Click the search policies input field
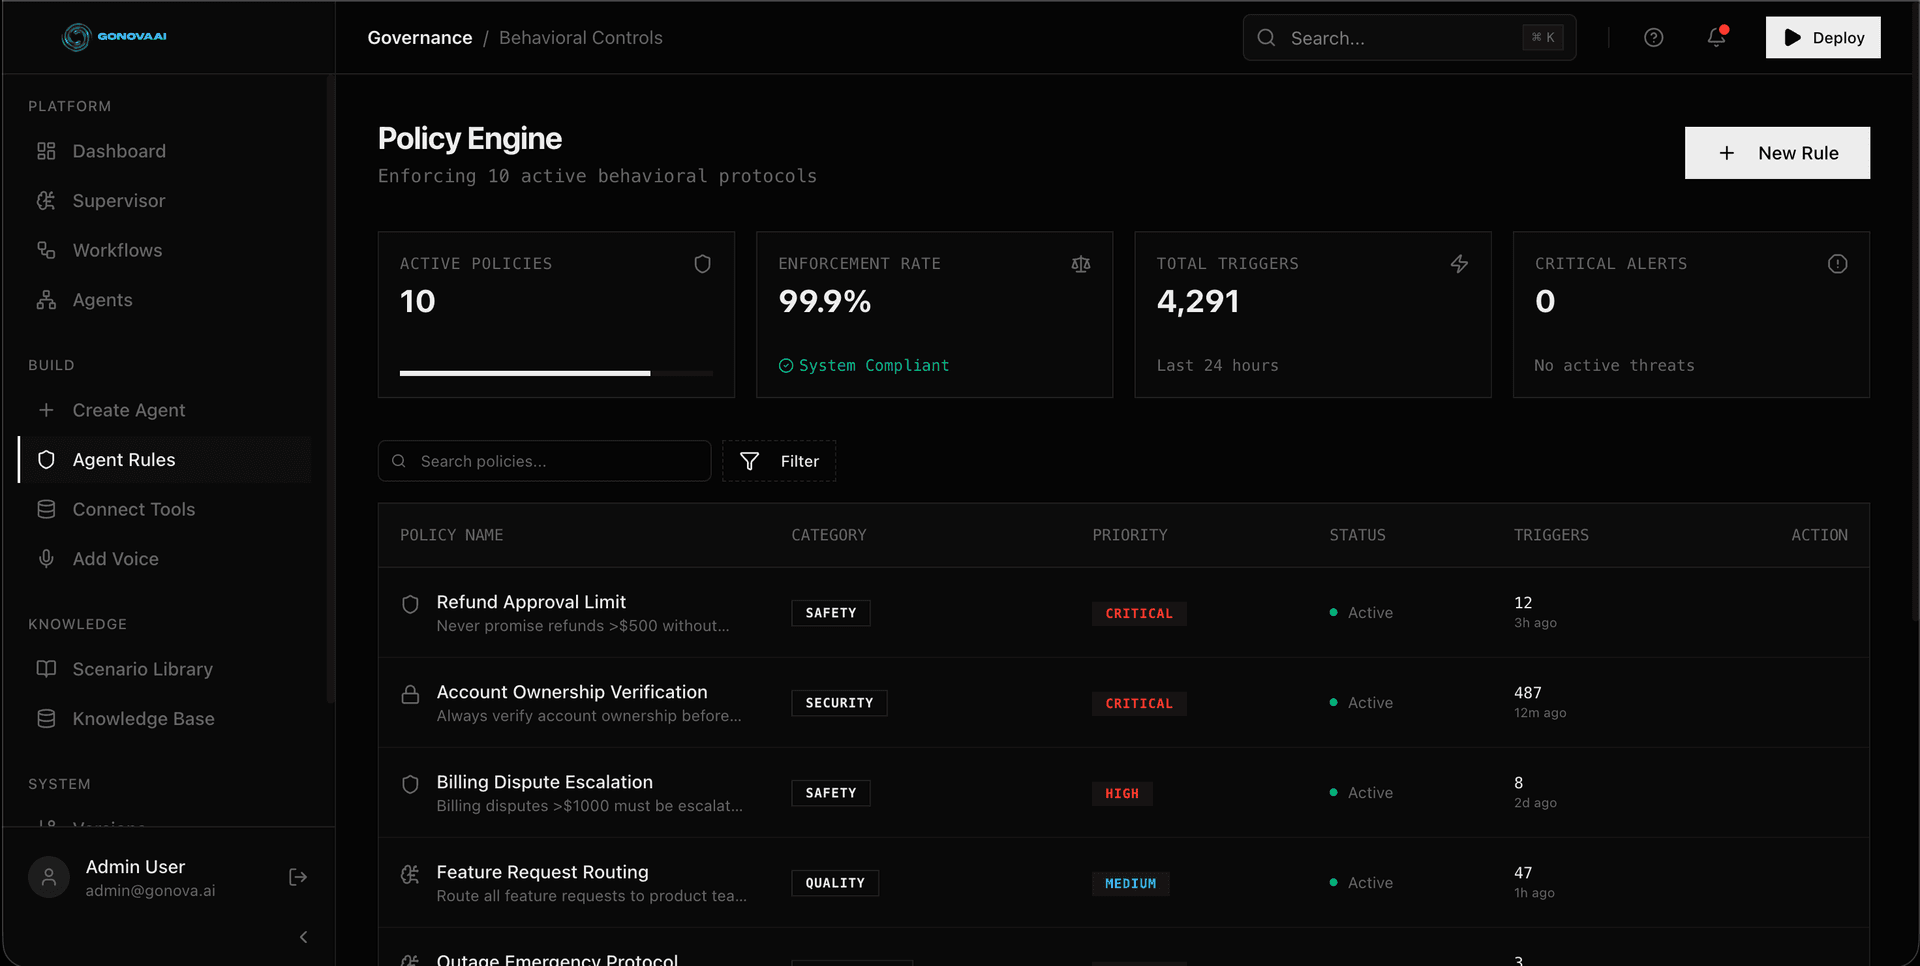The width and height of the screenshot is (1920, 966). [544, 461]
